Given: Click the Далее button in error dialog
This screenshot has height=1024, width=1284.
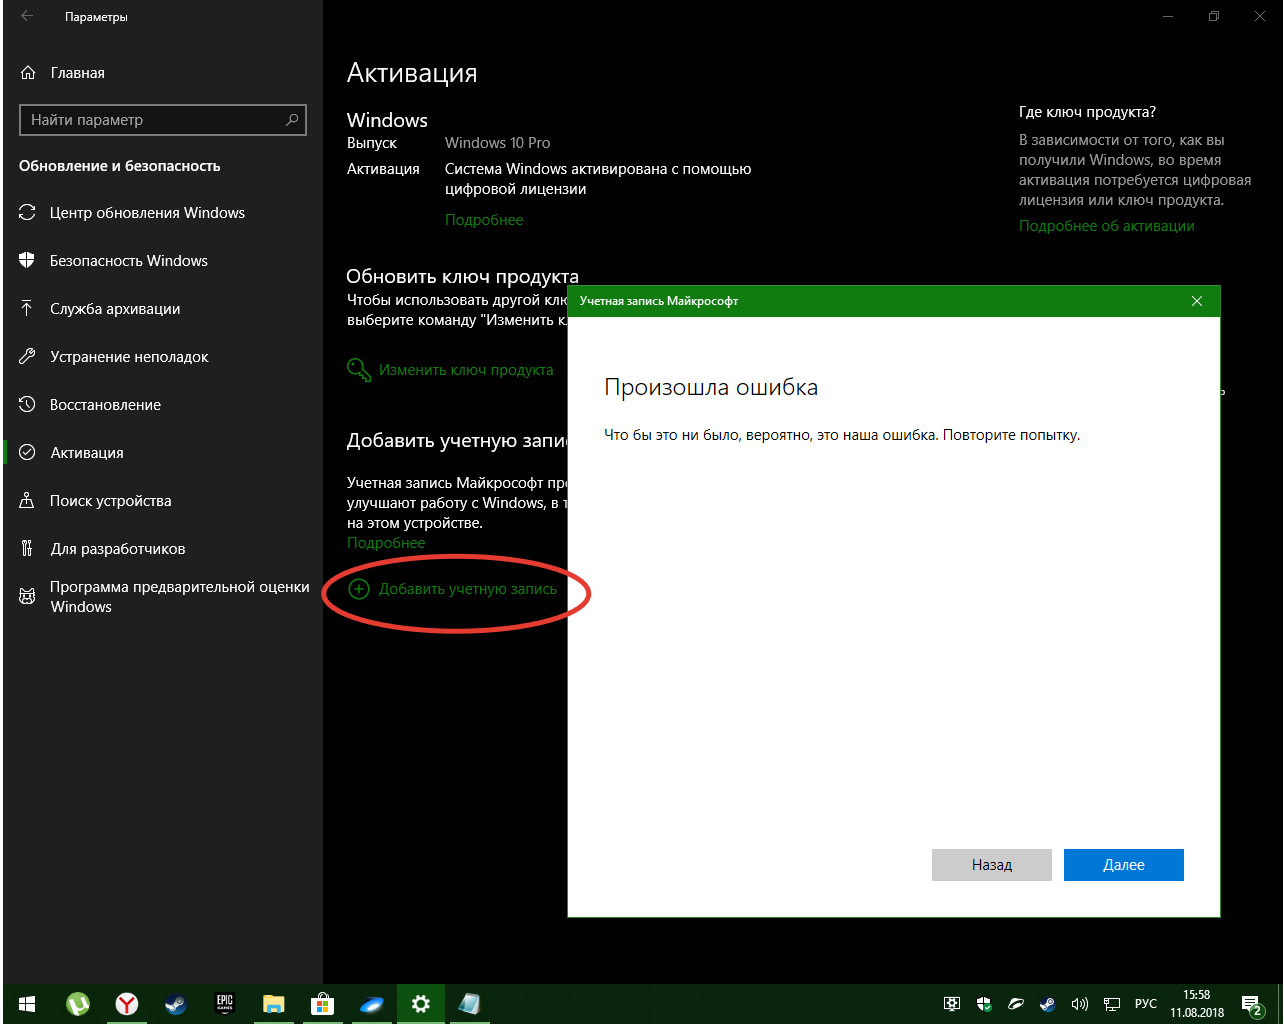Looking at the screenshot, I should [x=1124, y=865].
